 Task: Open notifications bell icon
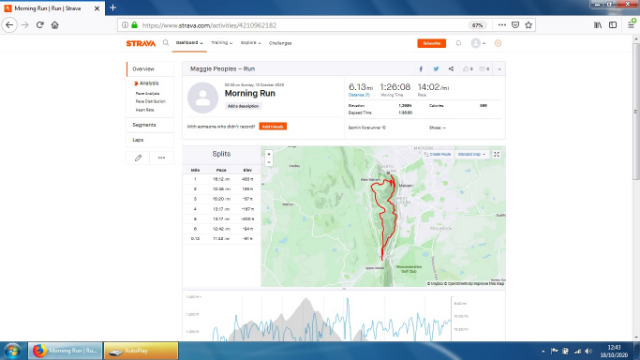[x=458, y=43]
